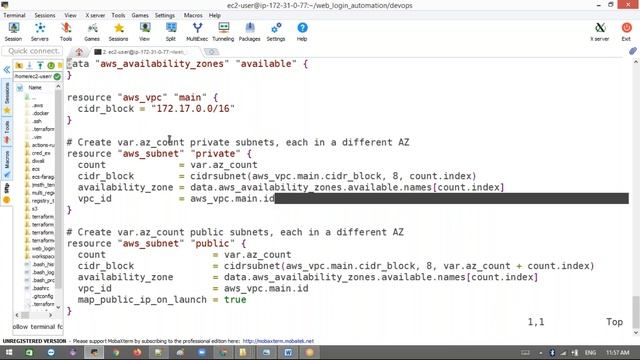The image size is (640, 360).
Task: Click the Name column header in file list
Action: (35, 87)
